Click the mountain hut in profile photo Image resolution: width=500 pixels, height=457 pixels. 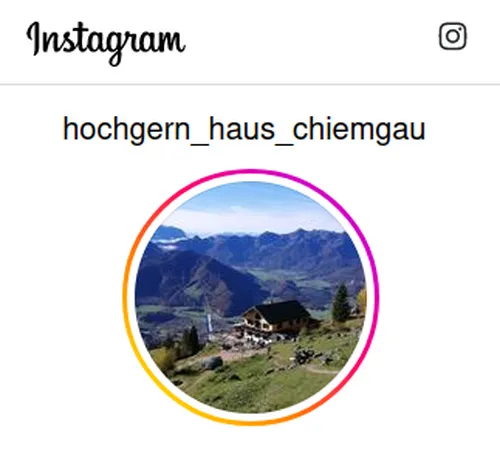278,319
